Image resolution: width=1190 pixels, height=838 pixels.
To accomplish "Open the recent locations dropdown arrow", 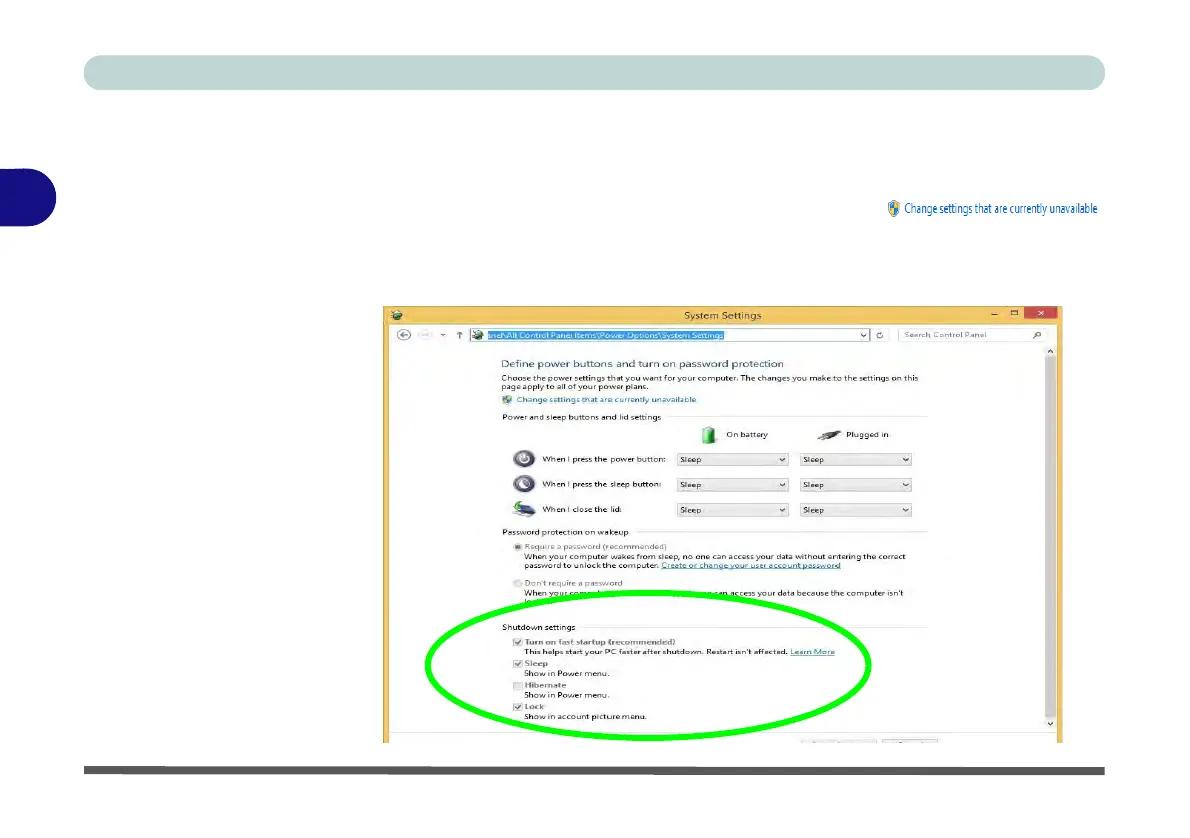I will coord(443,335).
